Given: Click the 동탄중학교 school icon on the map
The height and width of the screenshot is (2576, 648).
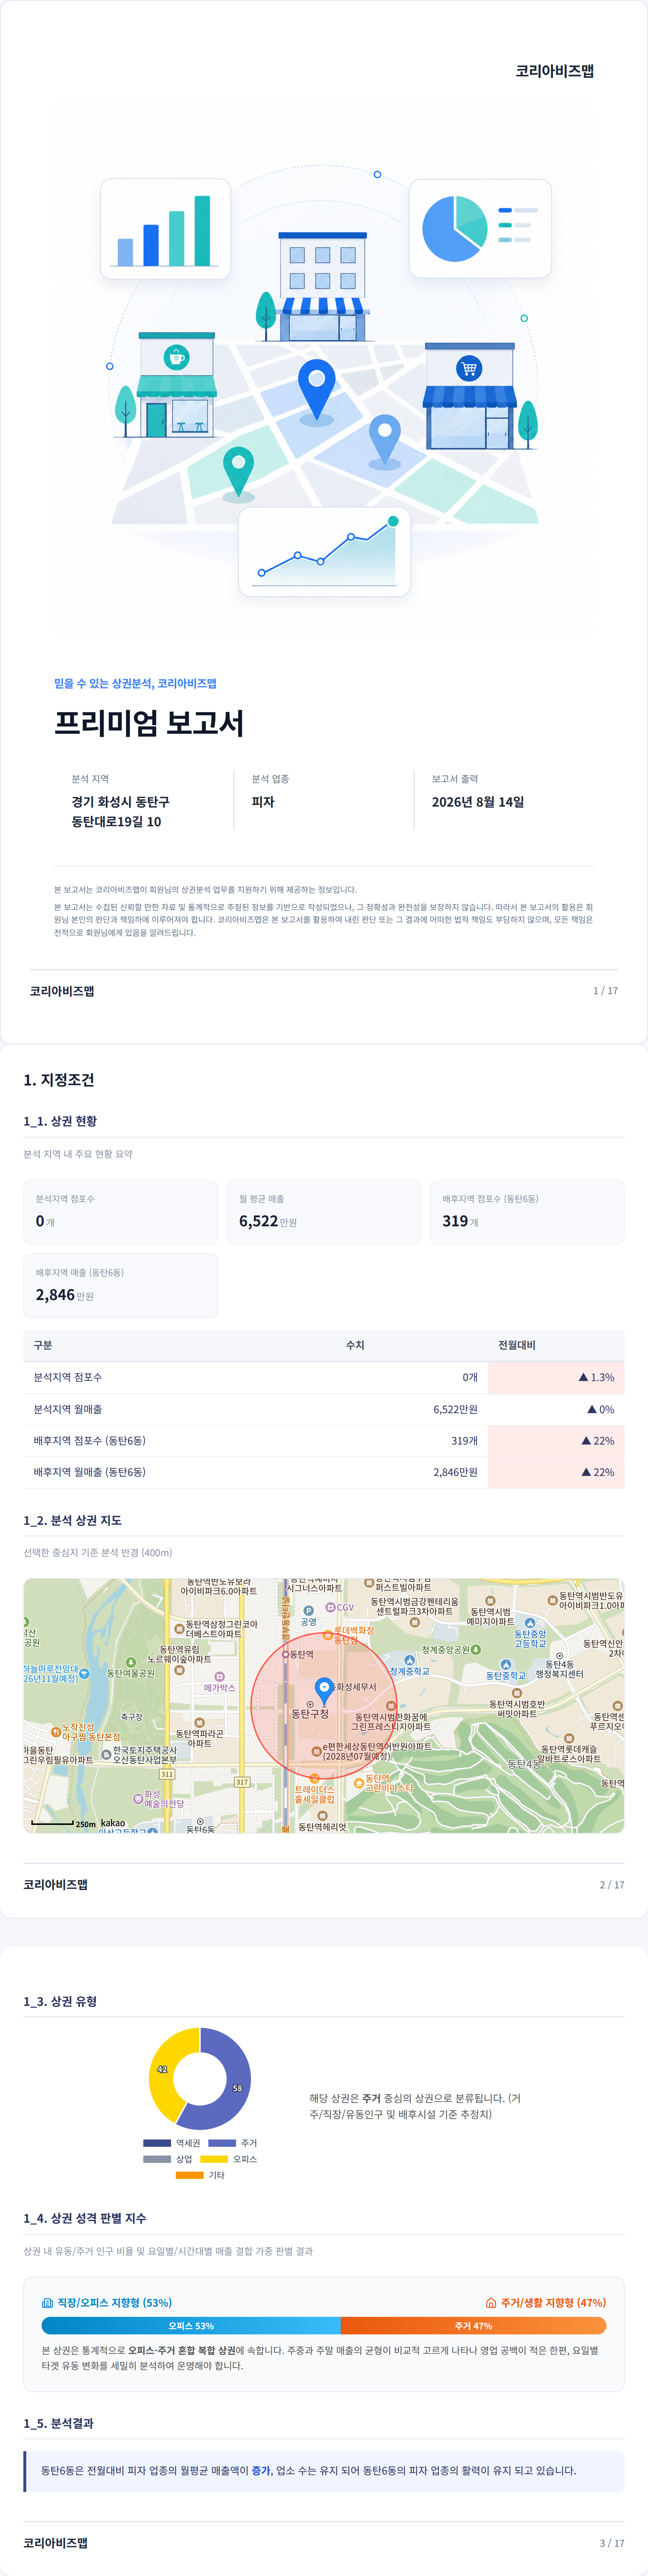Looking at the screenshot, I should click(x=506, y=1665).
